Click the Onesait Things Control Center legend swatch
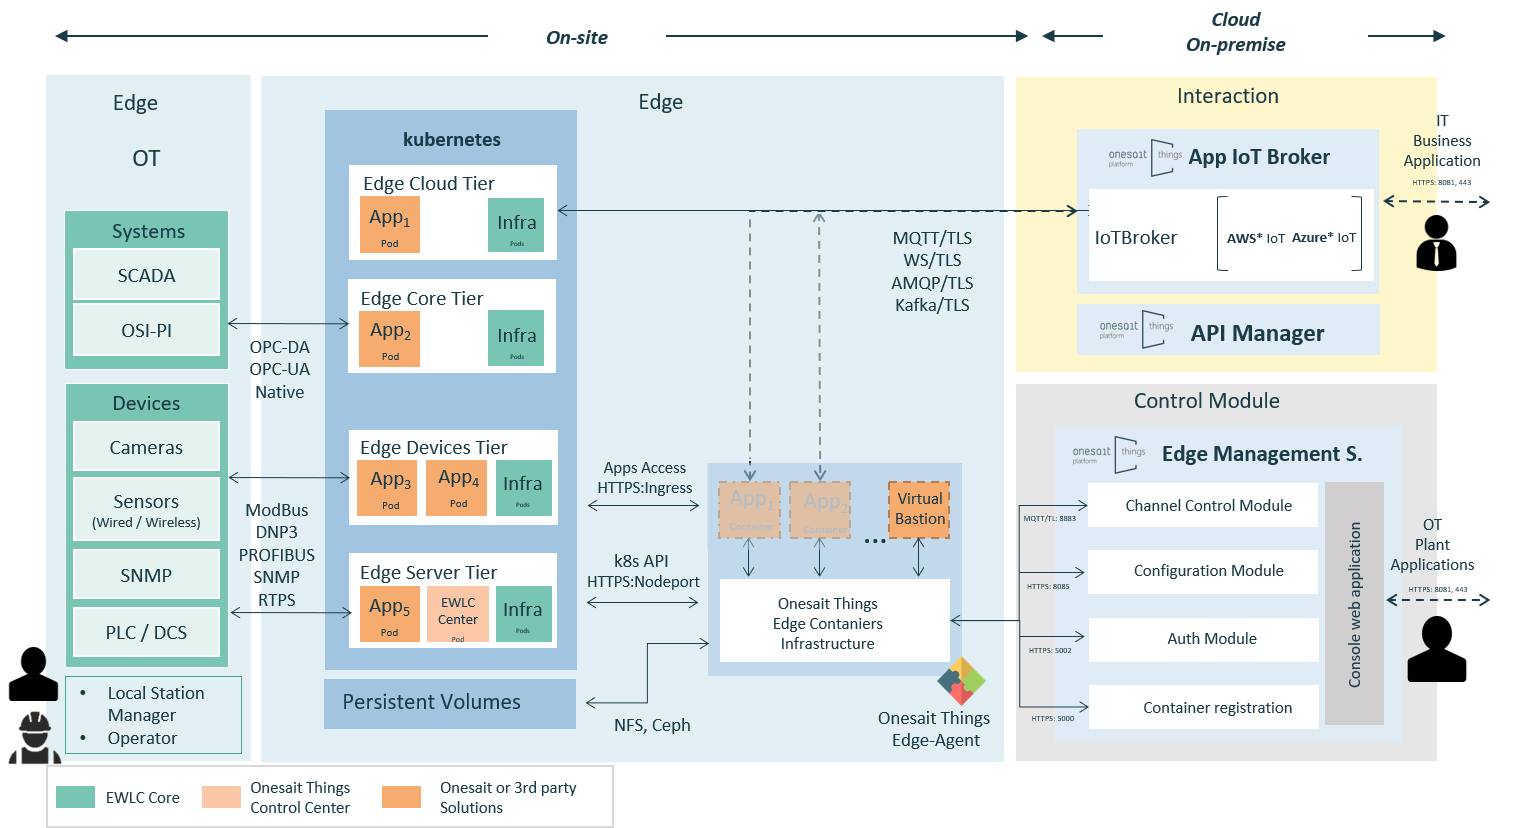1516x828 pixels. (221, 797)
